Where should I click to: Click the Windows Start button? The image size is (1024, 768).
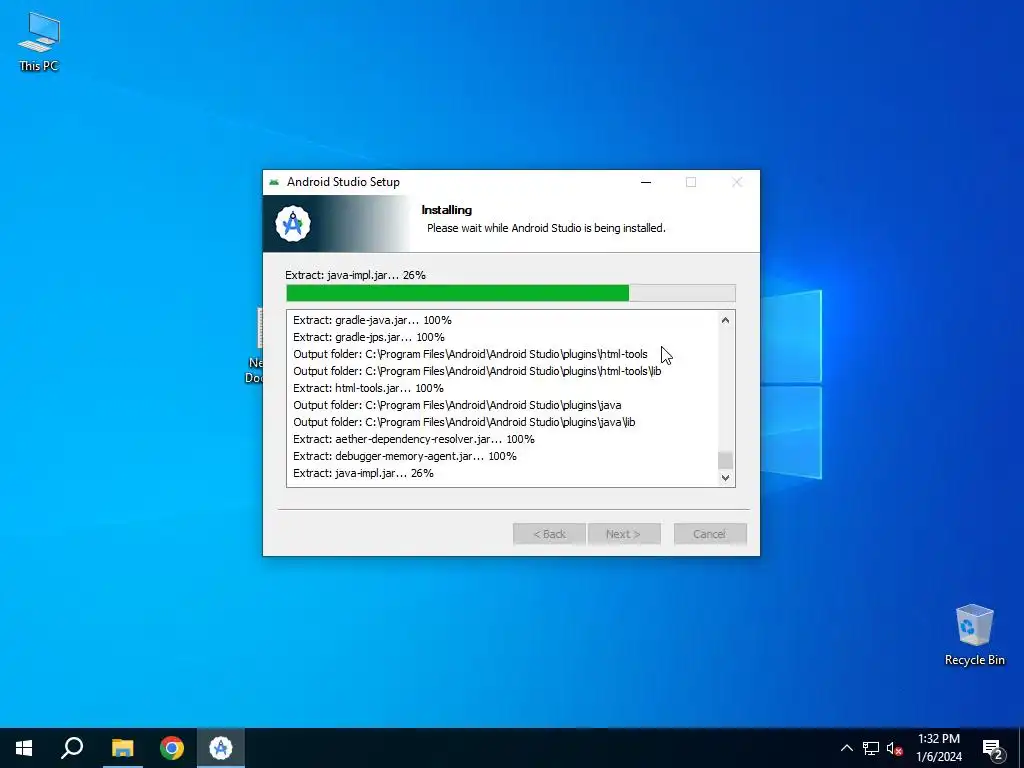(x=24, y=748)
